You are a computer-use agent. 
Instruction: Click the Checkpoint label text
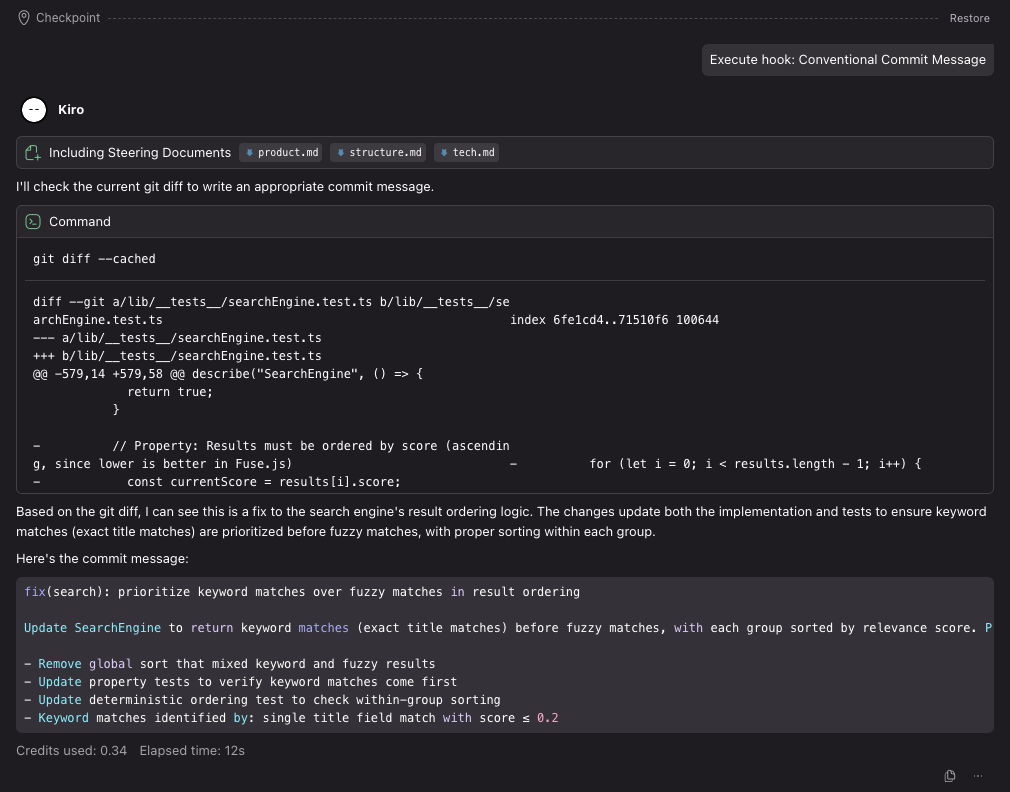68,18
